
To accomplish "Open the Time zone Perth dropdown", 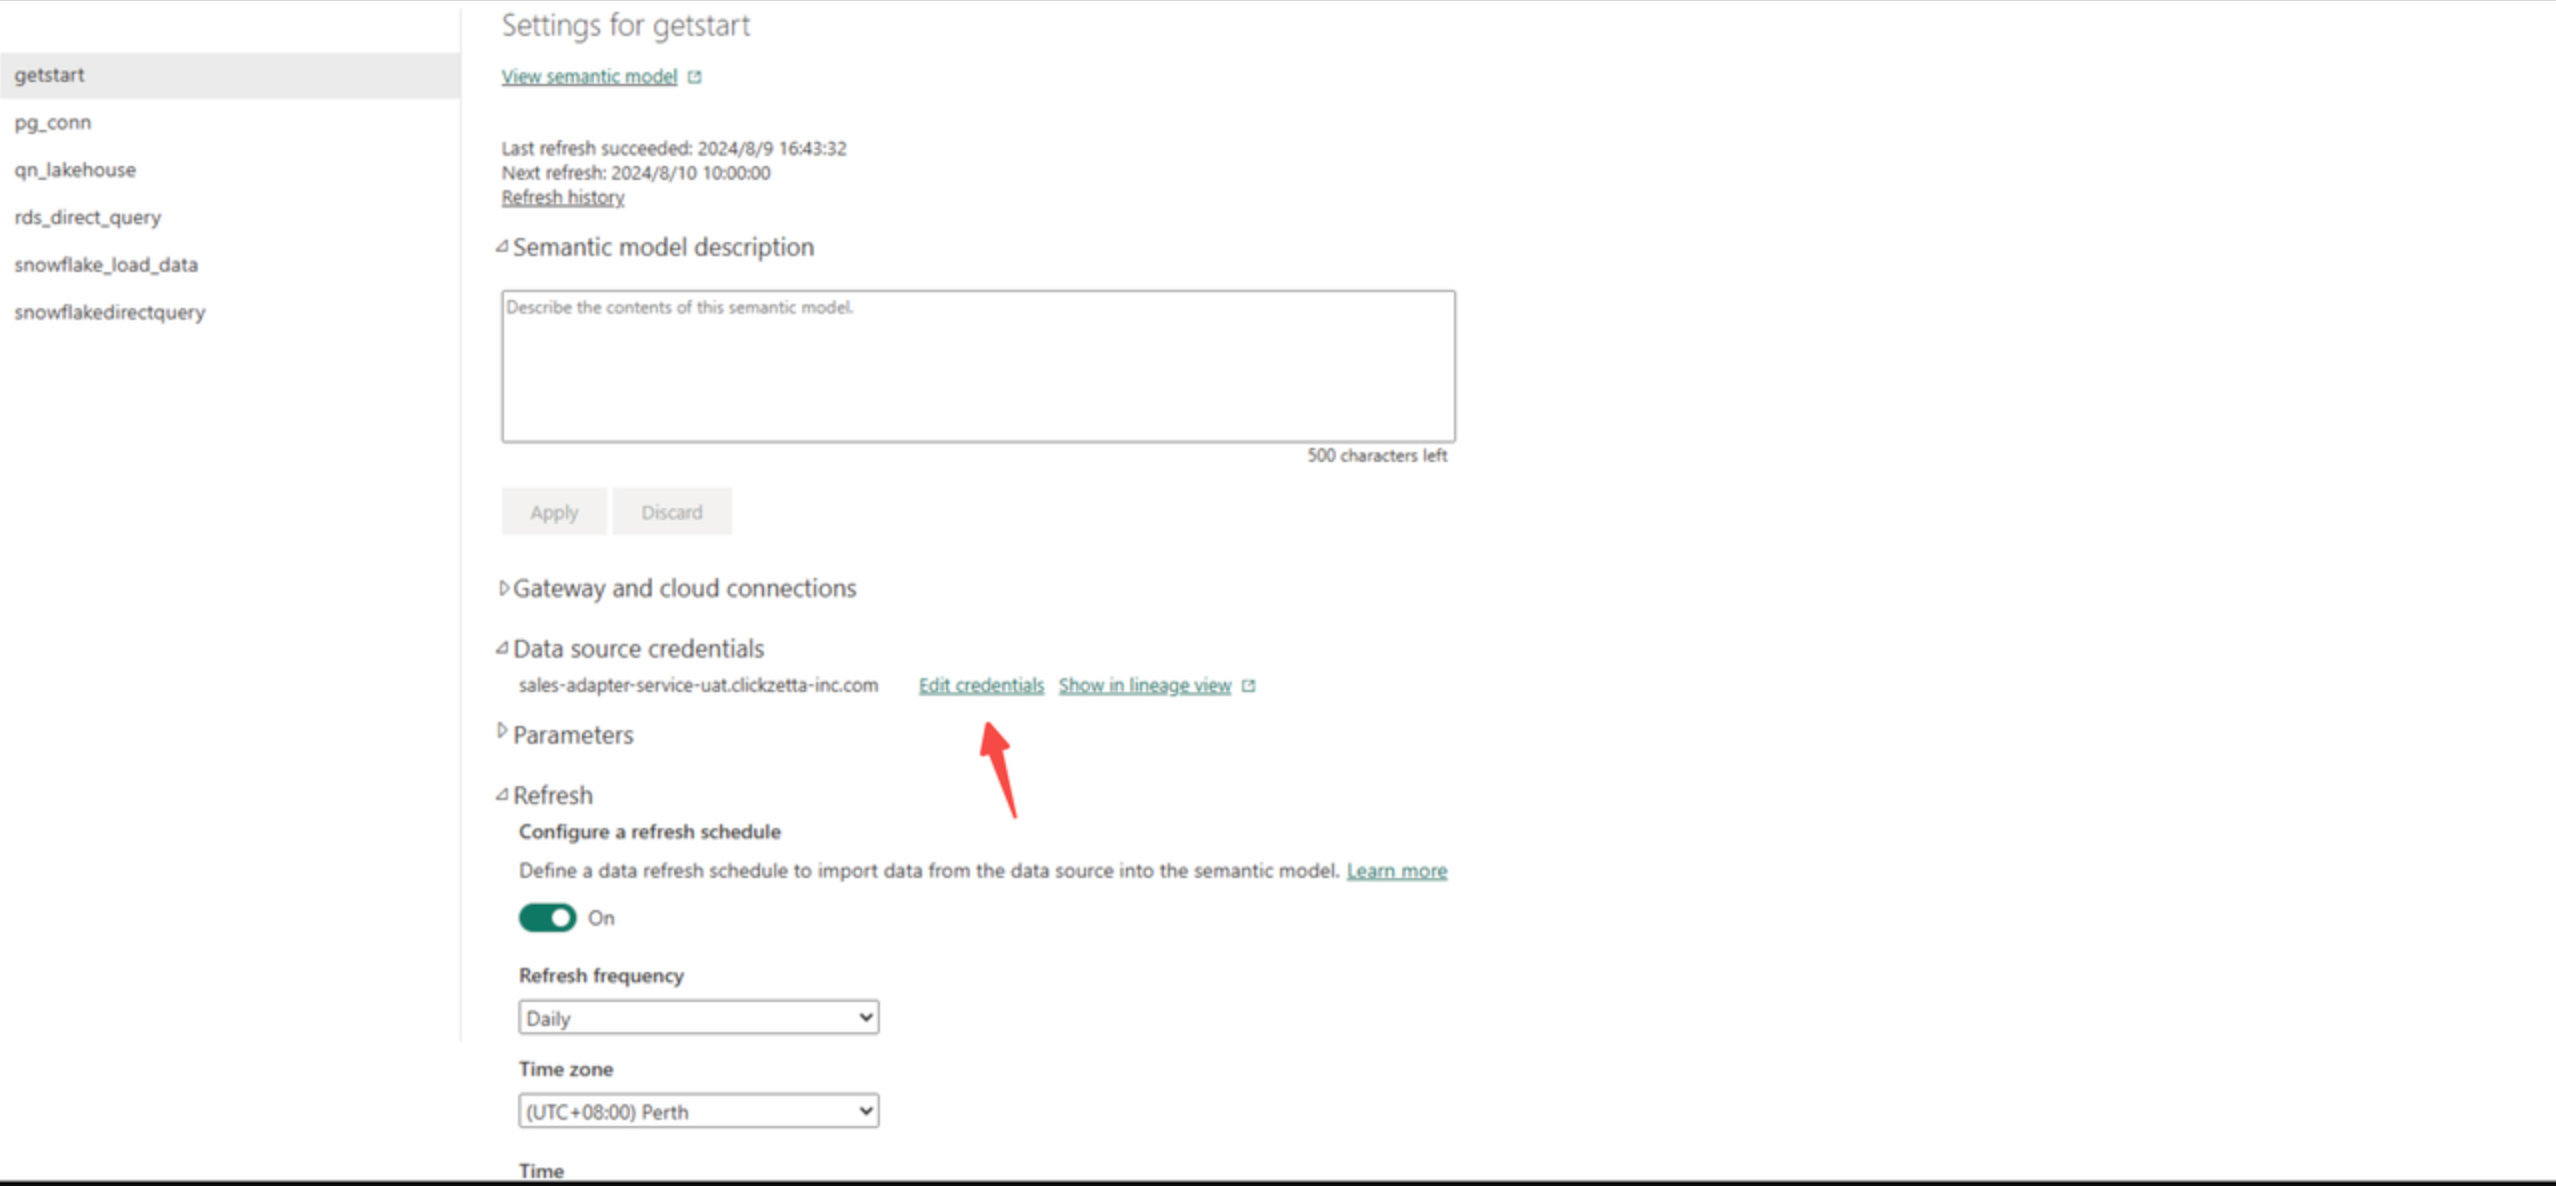I will (x=698, y=1111).
